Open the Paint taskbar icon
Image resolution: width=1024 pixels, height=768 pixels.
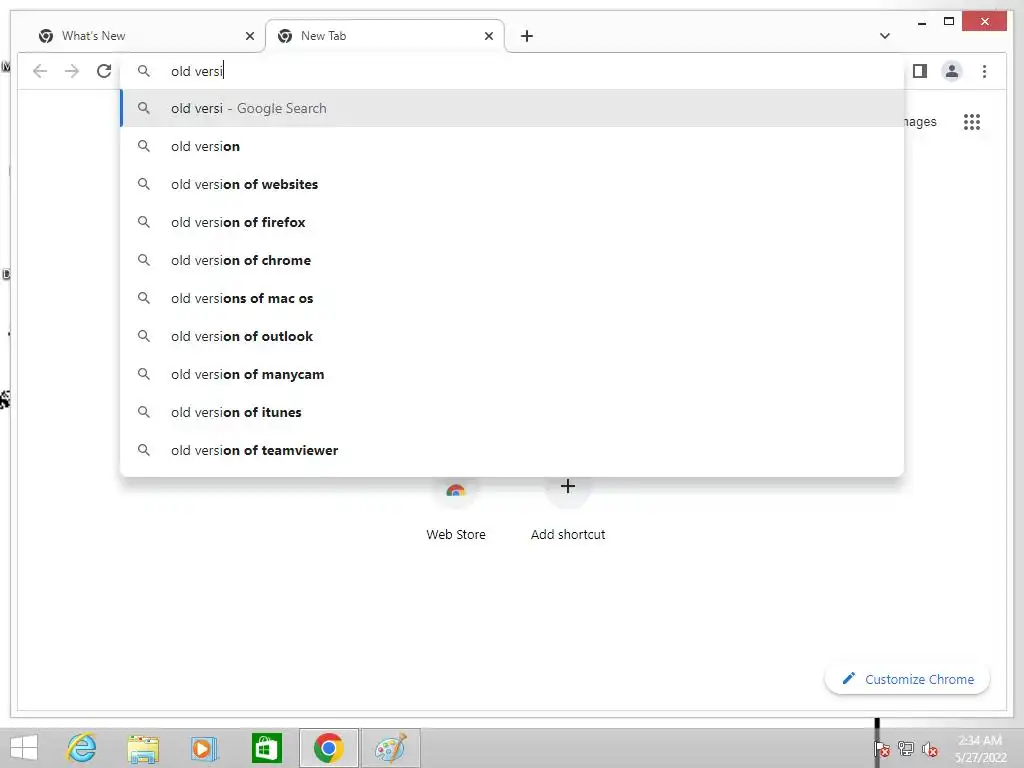pos(391,748)
